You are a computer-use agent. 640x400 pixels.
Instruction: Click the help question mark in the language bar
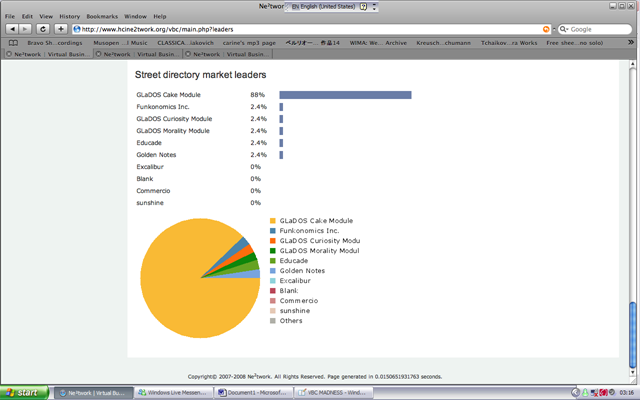363,7
